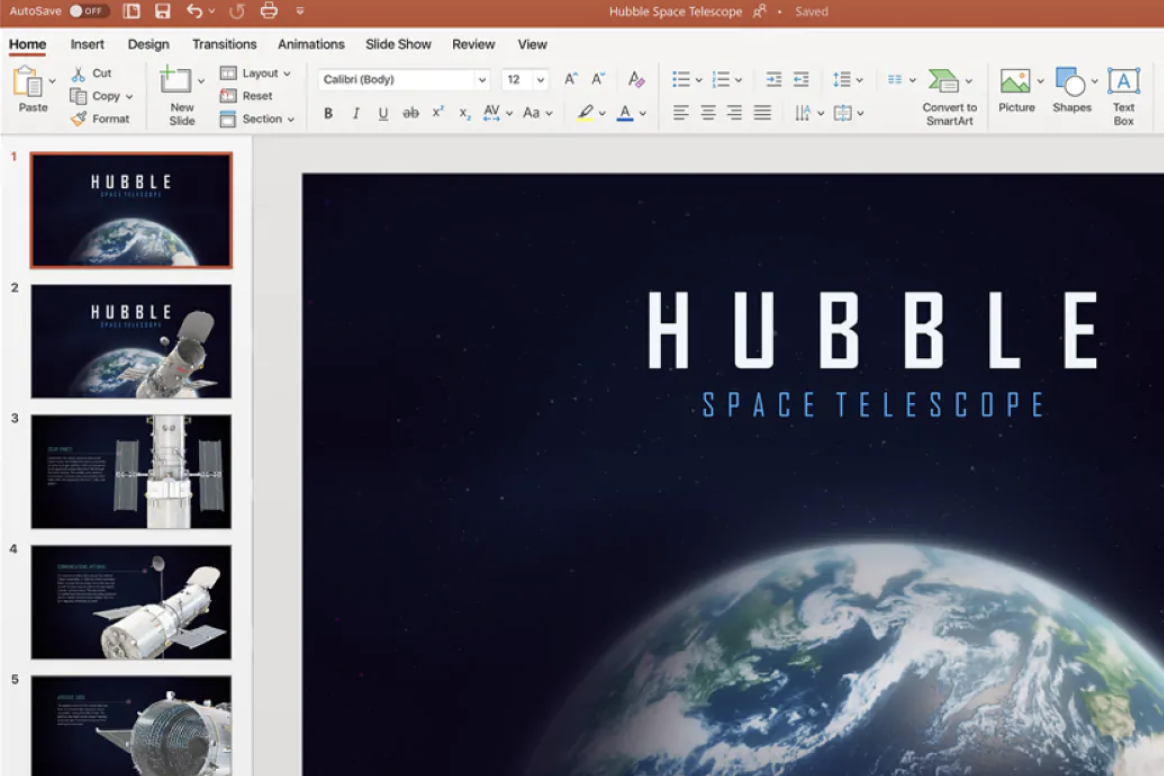Expand the New Slide dropdown arrow
The height and width of the screenshot is (776, 1164).
200,81
